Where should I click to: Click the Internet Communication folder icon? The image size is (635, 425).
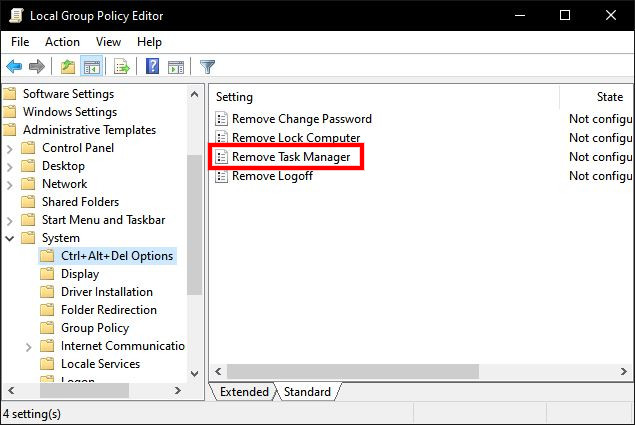tap(47, 346)
